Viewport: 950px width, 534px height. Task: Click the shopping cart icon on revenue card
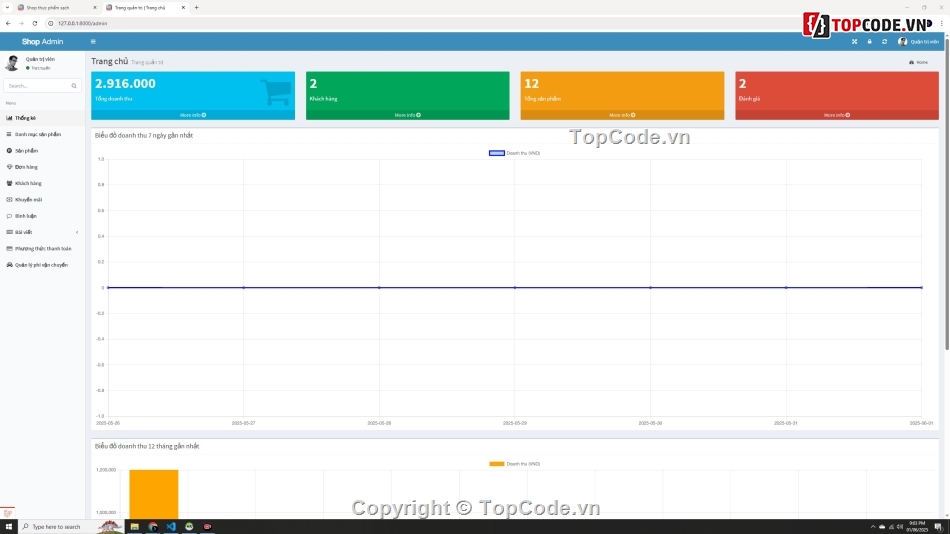click(x=276, y=92)
